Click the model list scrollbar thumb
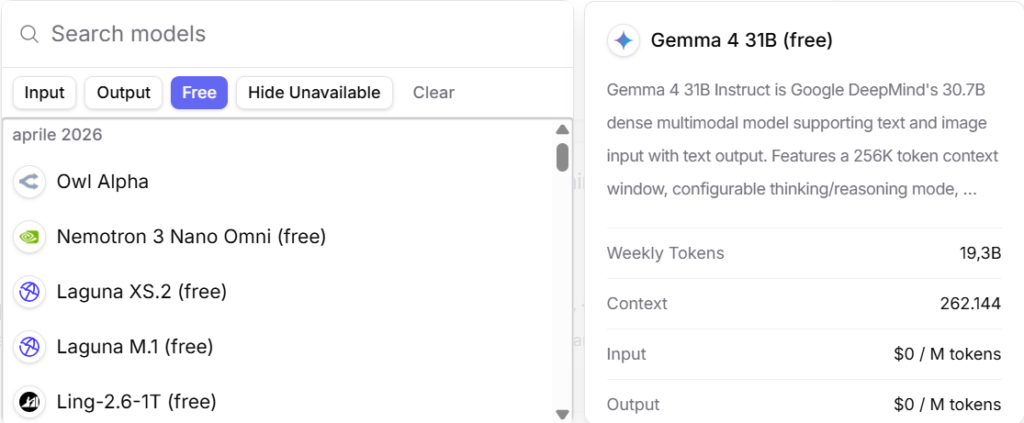Screen dimensions: 1024x423 tap(562, 157)
